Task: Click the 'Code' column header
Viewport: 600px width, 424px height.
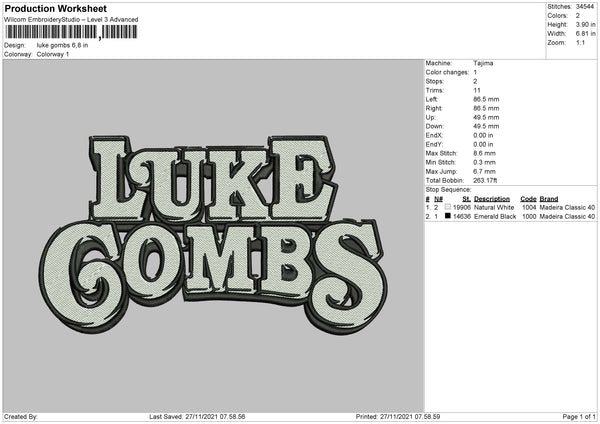Action: (528, 199)
